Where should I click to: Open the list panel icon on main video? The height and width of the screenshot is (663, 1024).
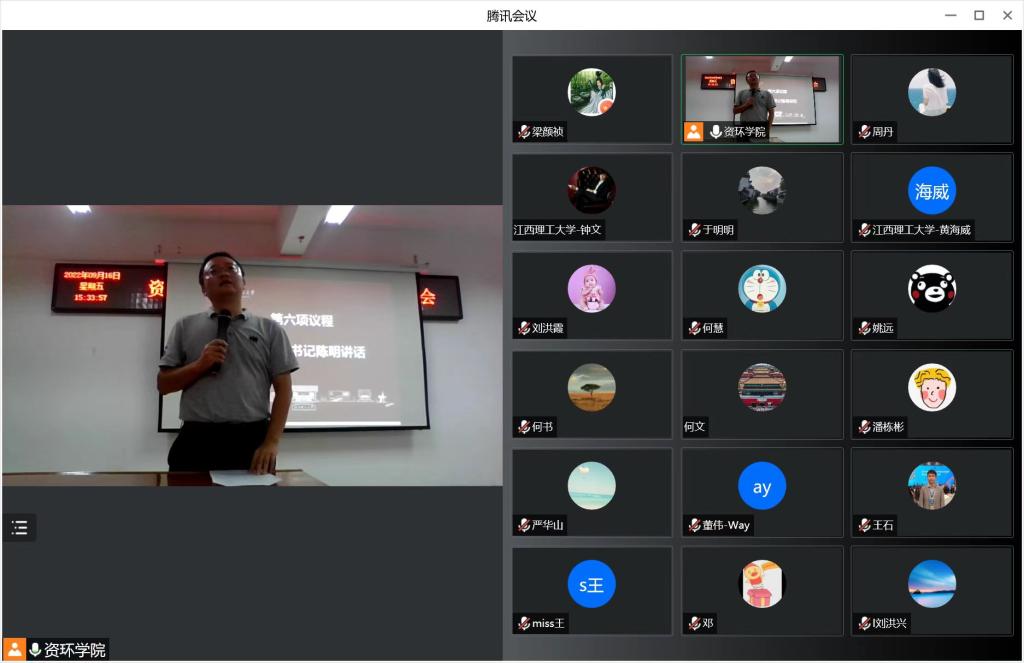coord(19,528)
